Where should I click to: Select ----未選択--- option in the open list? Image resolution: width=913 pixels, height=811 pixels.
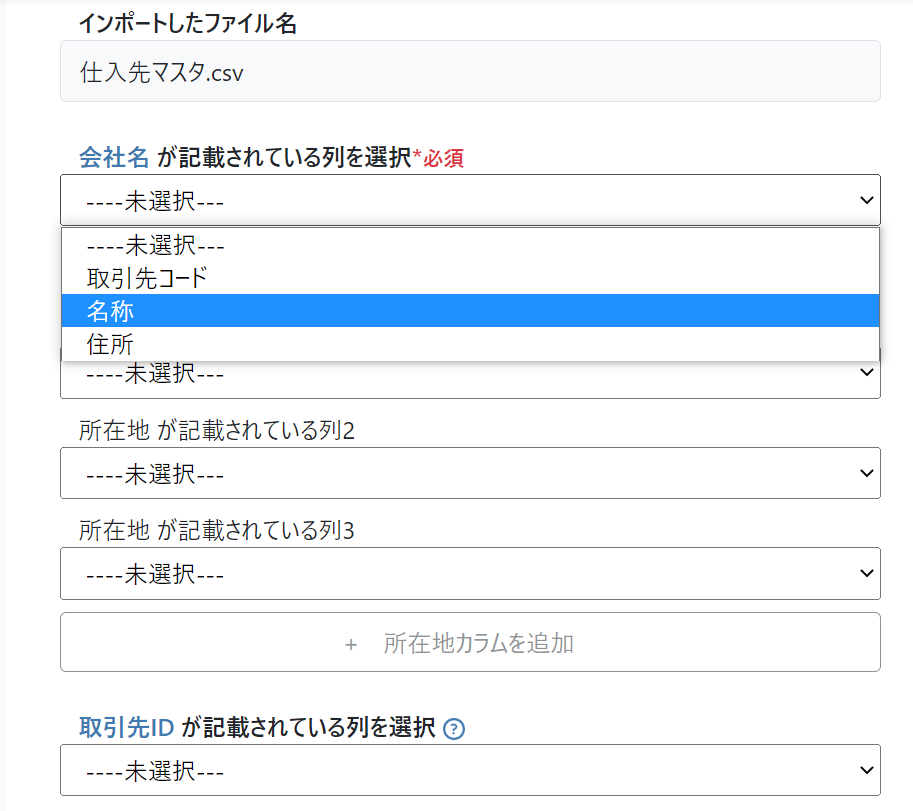155,245
